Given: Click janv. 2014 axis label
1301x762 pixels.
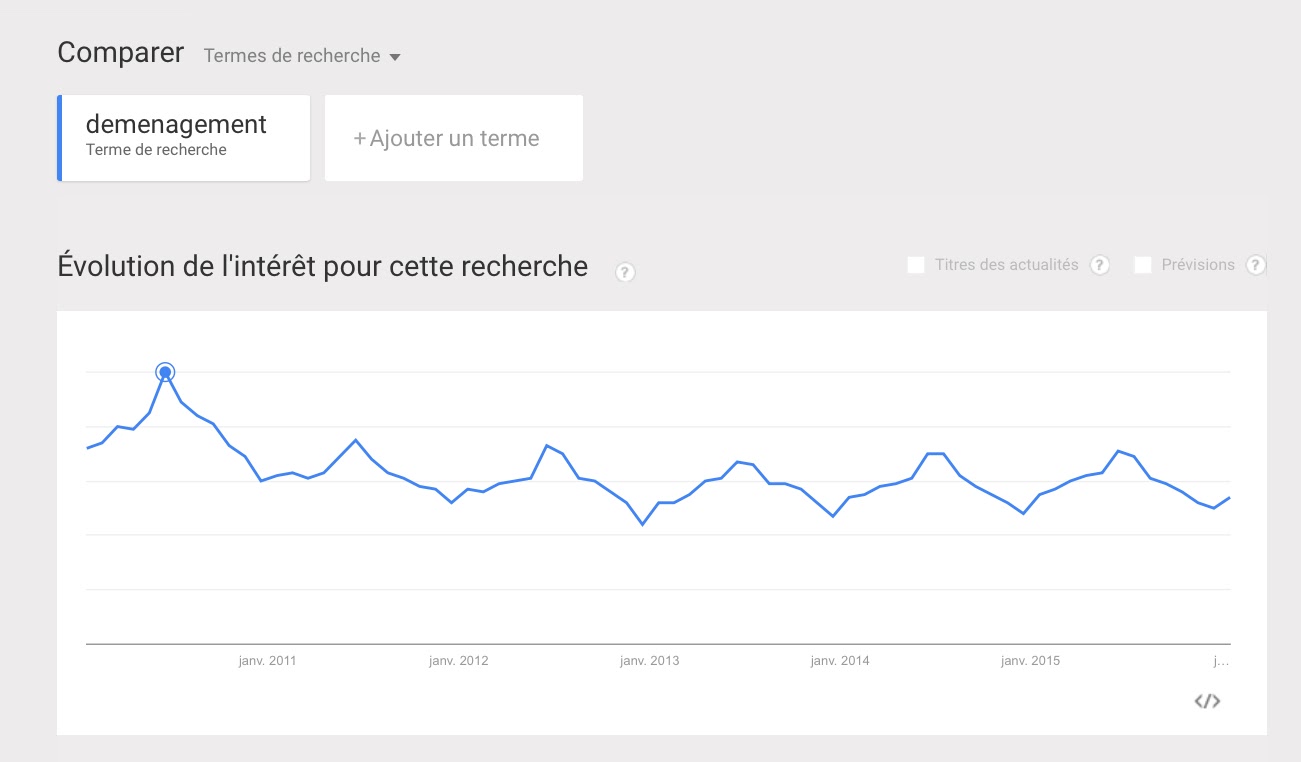Looking at the screenshot, I should [x=840, y=661].
